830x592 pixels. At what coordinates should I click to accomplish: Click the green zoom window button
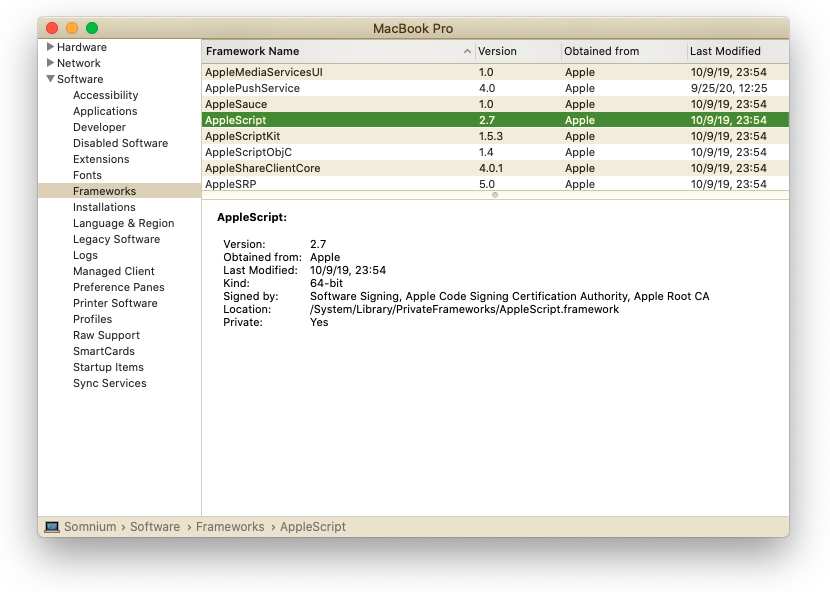(x=92, y=28)
